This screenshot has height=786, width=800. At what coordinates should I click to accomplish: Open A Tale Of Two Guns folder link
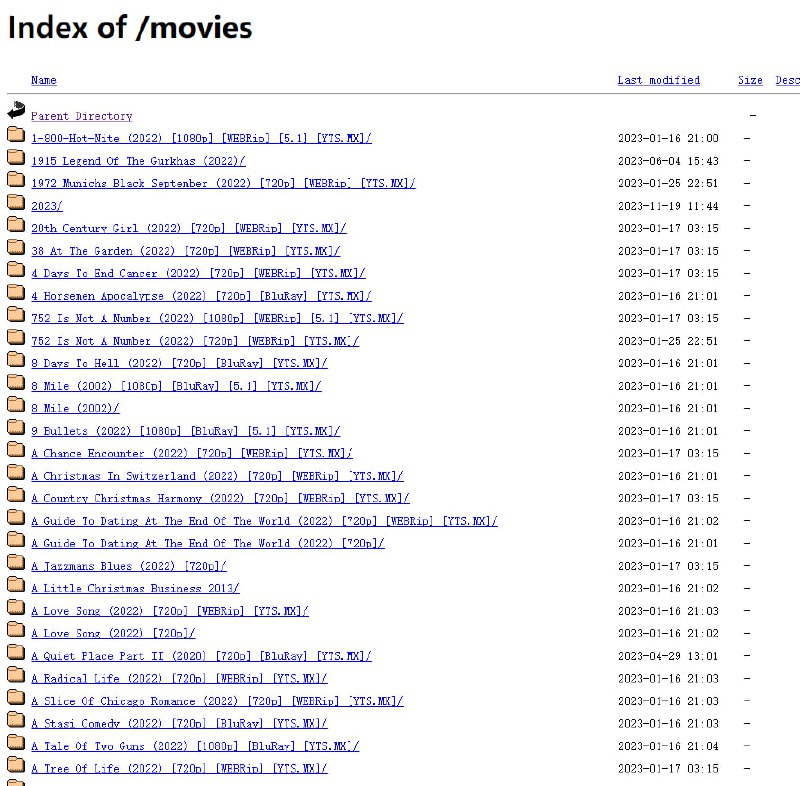(194, 746)
